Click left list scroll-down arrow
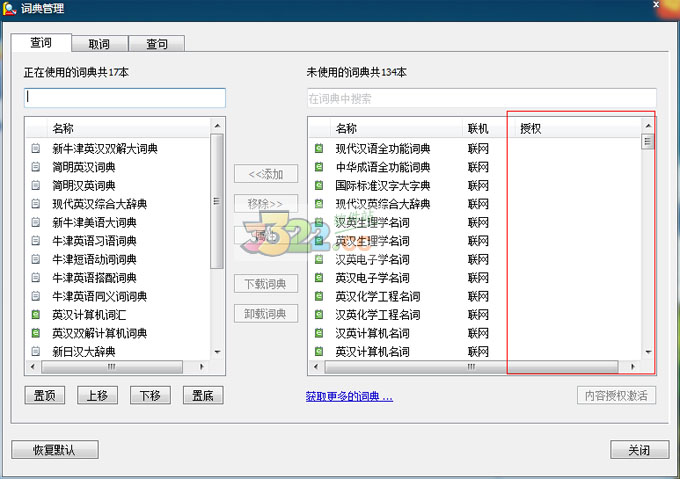 (217, 352)
